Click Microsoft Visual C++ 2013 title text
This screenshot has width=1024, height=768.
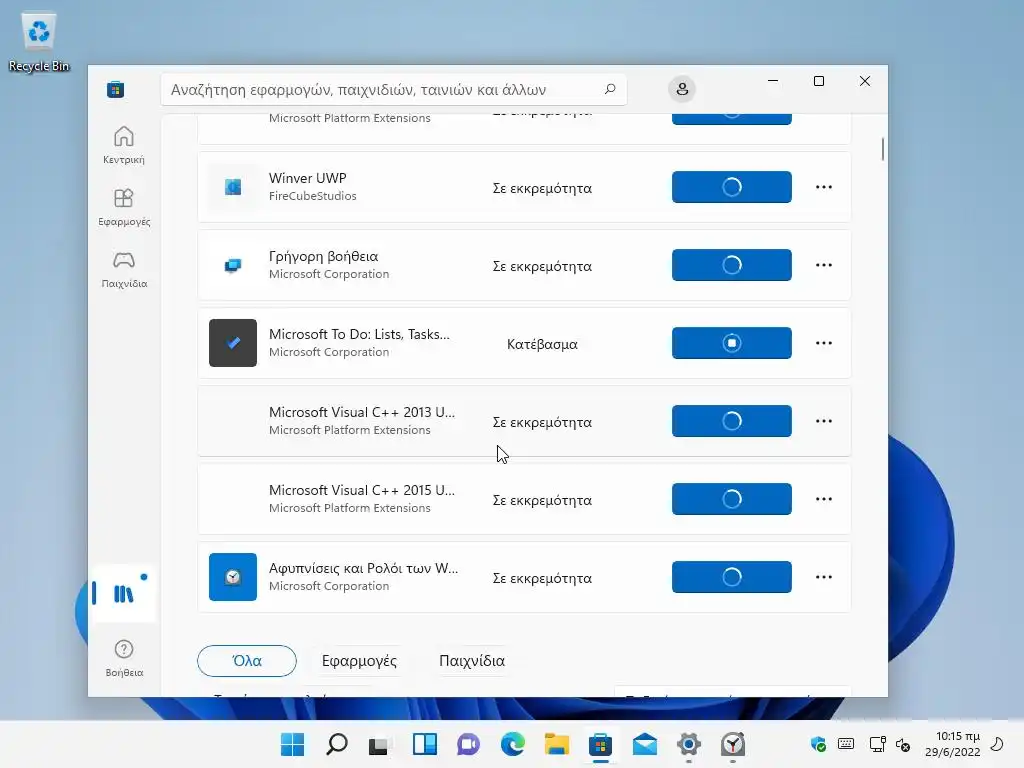click(362, 412)
